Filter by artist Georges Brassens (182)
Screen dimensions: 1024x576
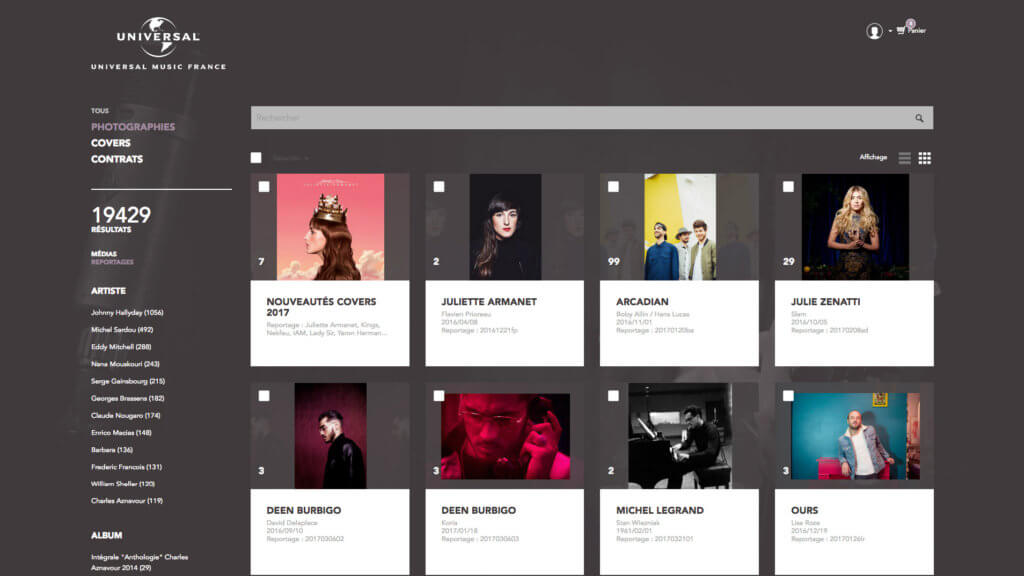(x=128, y=398)
